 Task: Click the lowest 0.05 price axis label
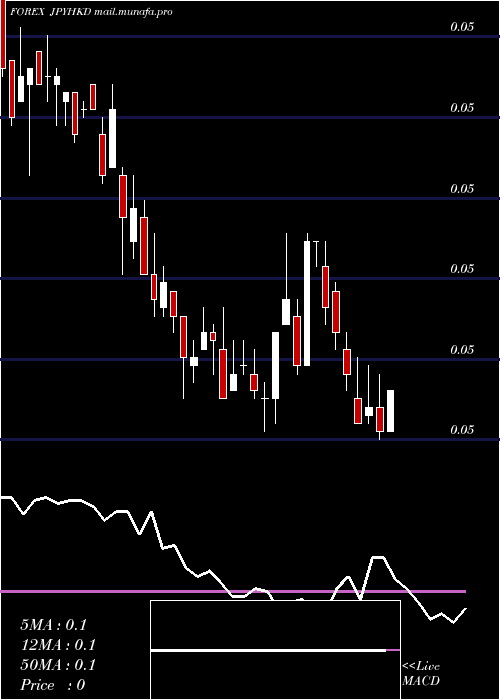[x=462, y=429]
